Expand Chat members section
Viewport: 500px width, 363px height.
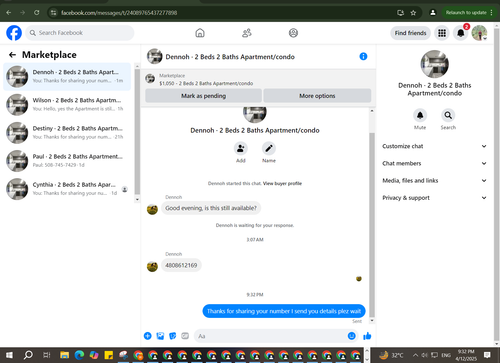coord(434,163)
